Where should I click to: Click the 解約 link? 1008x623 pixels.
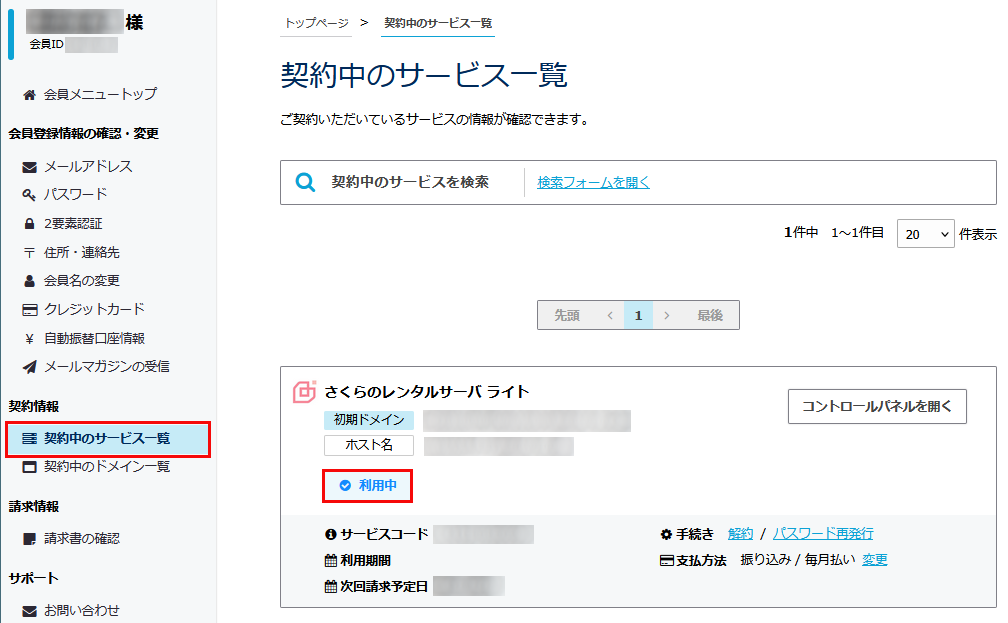pyautogui.click(x=740, y=534)
